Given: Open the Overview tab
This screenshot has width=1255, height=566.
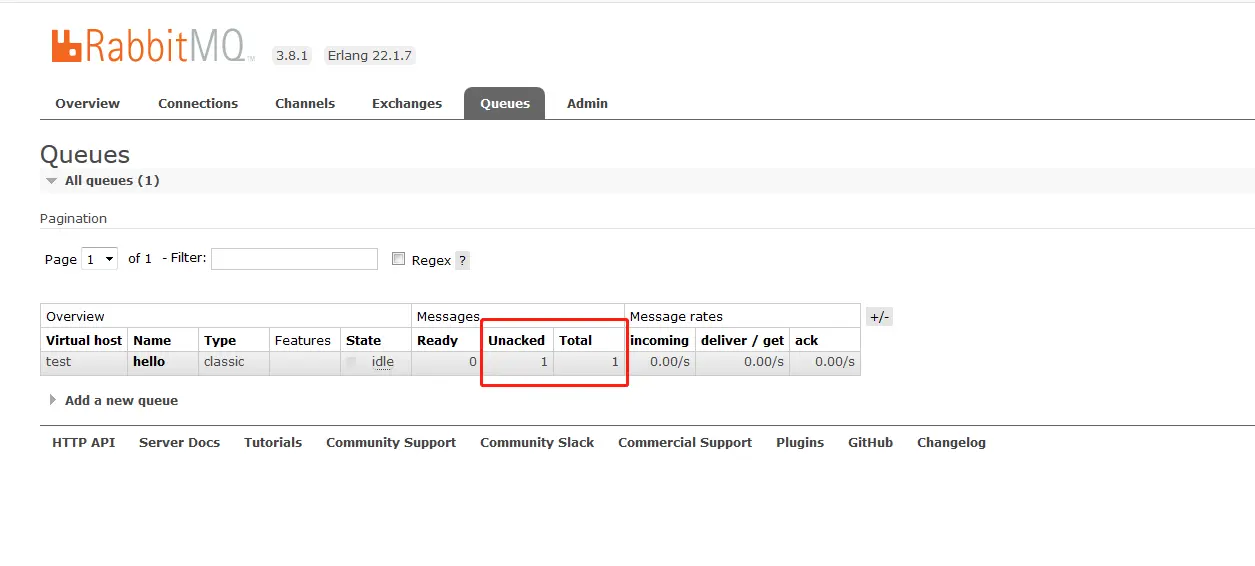Looking at the screenshot, I should 87,103.
